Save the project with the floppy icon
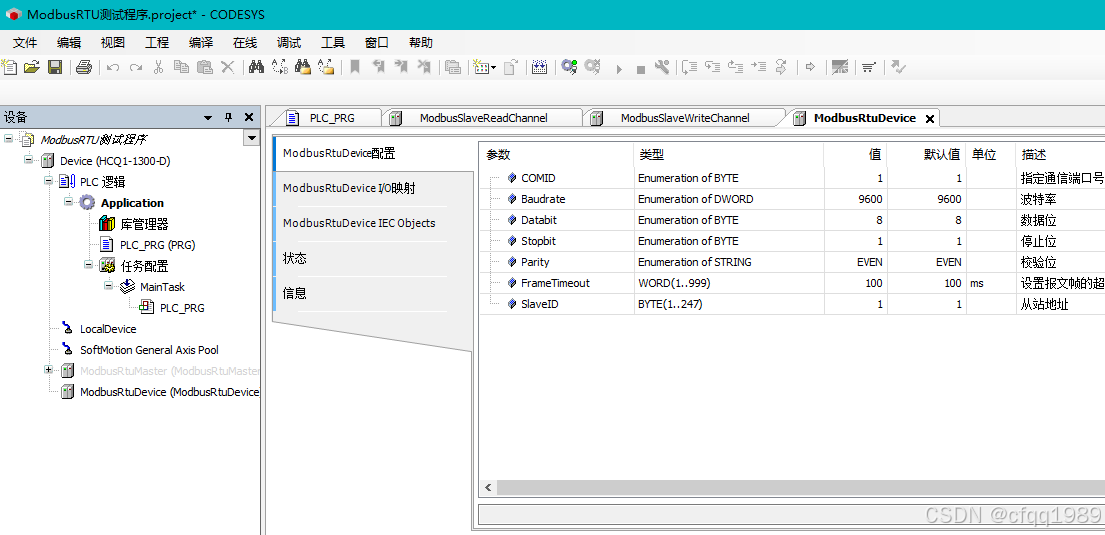Image resolution: width=1105 pixels, height=535 pixels. (54, 68)
